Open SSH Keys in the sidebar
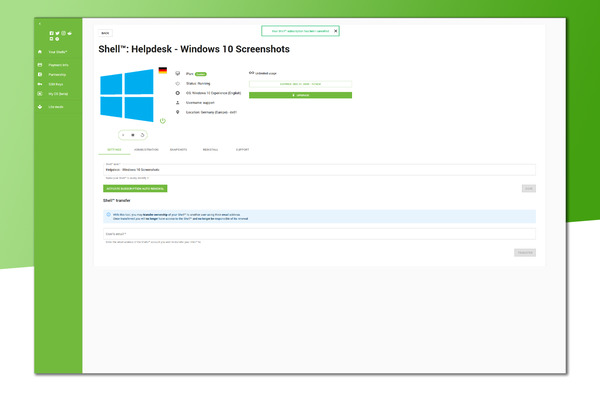This screenshot has height=400, width=600. (56, 85)
